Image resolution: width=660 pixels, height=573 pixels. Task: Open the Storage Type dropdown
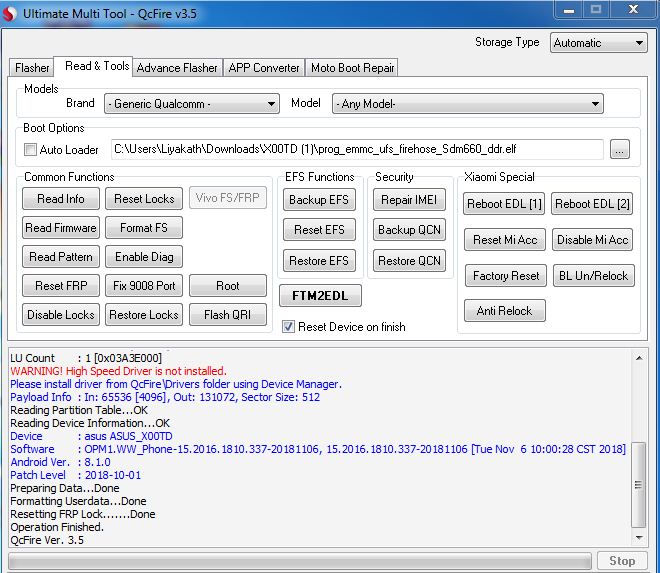pos(598,43)
